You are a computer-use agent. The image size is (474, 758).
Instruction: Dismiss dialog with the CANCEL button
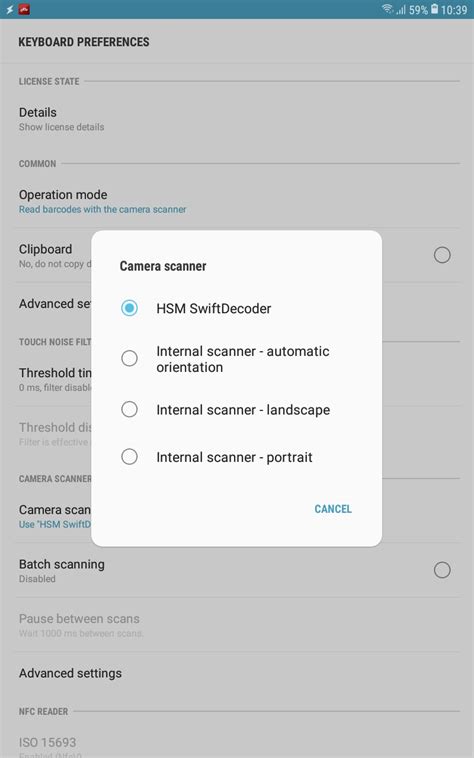coord(333,509)
